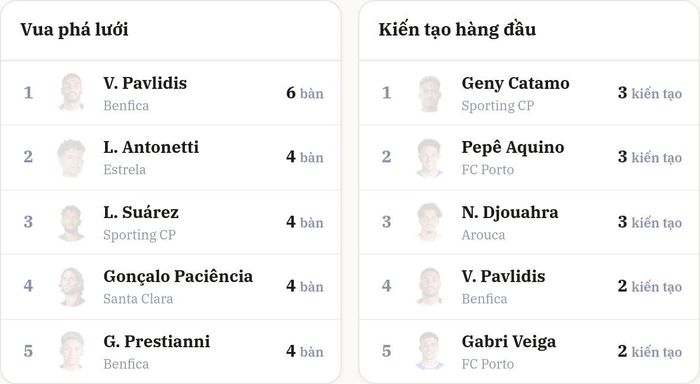
Task: Open V. Pavlidis row showing 2 kiến tạo
Action: pos(529,287)
